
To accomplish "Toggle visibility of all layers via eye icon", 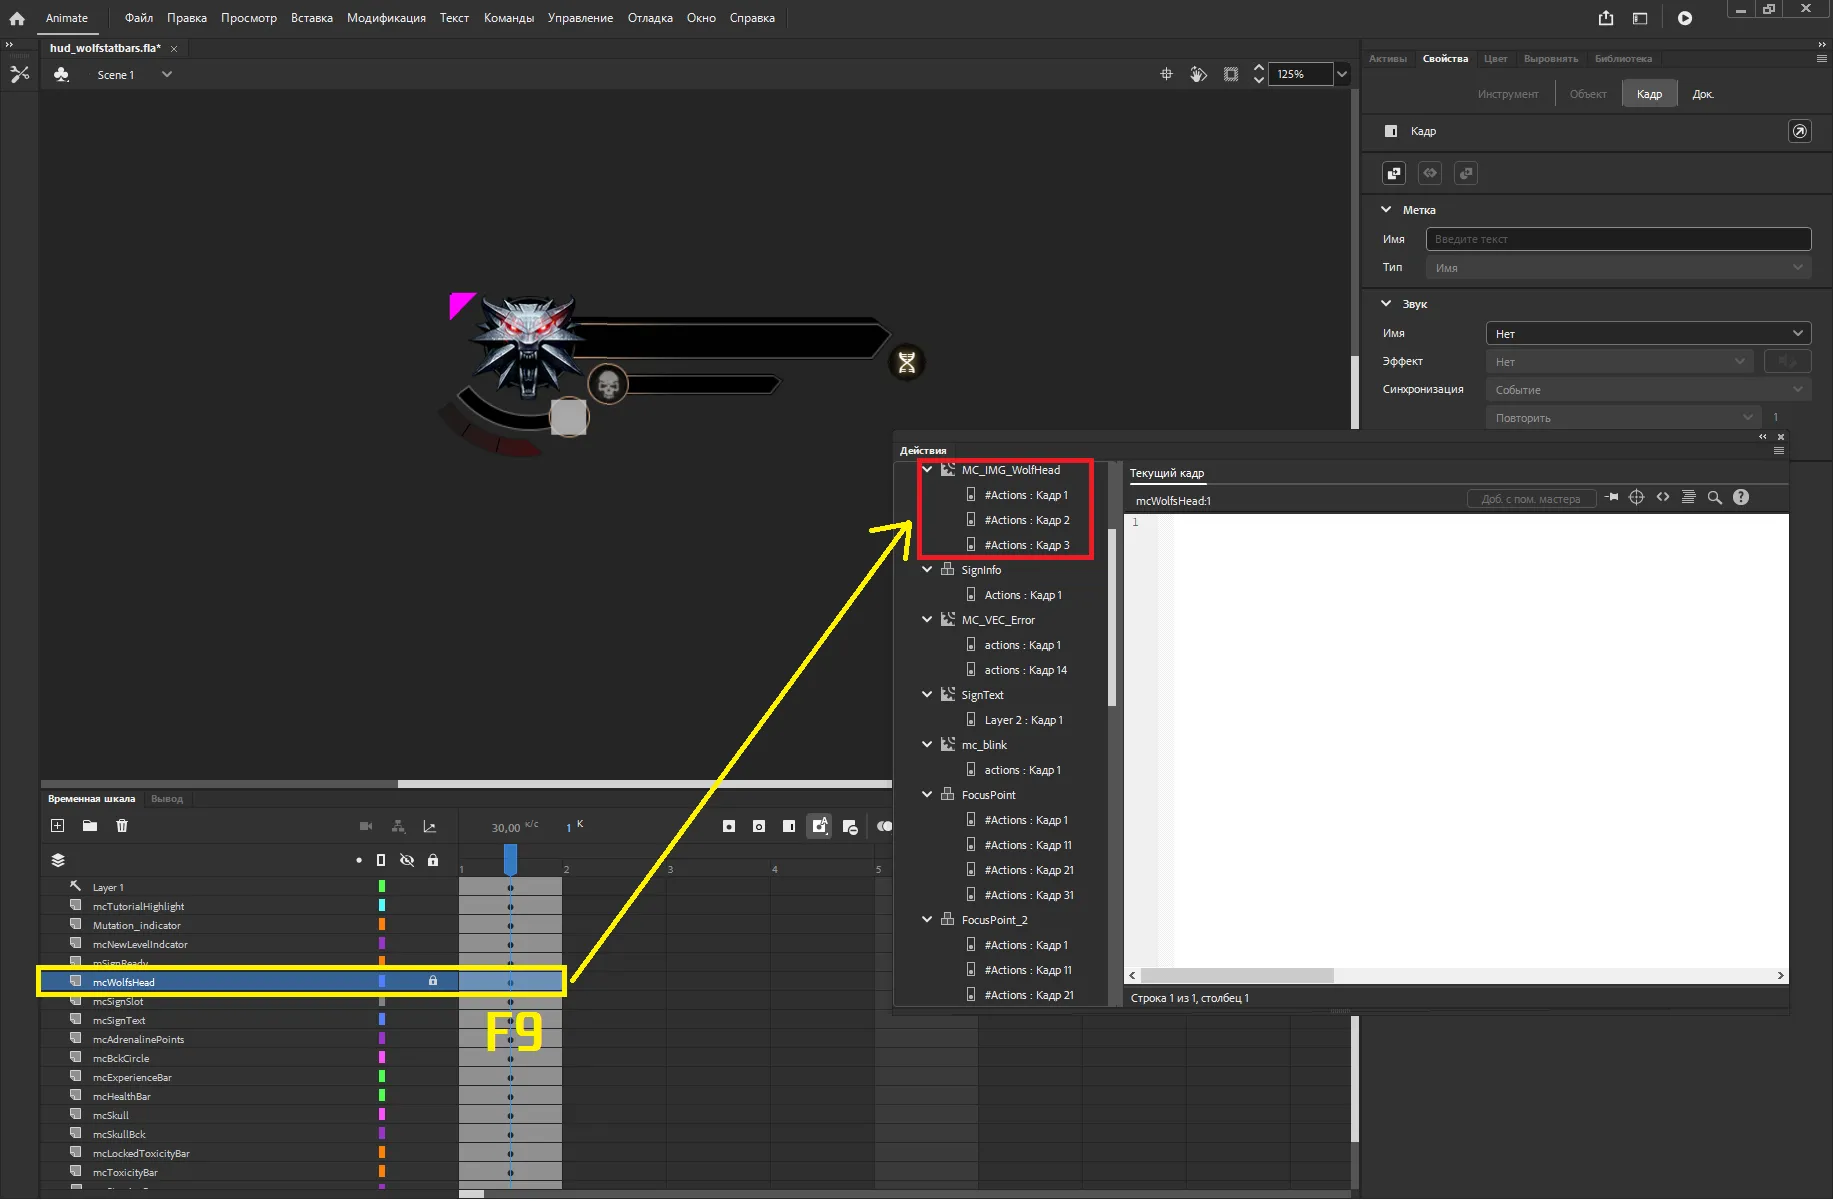I will [x=407, y=860].
